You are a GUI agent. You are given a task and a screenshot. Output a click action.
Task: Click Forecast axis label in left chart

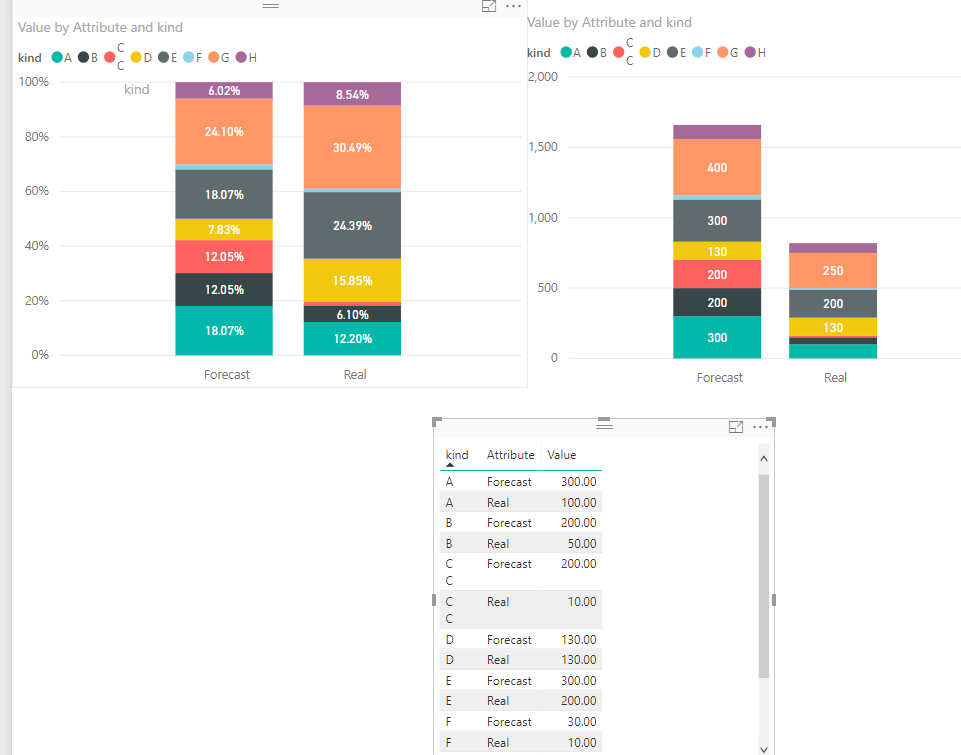(x=226, y=374)
